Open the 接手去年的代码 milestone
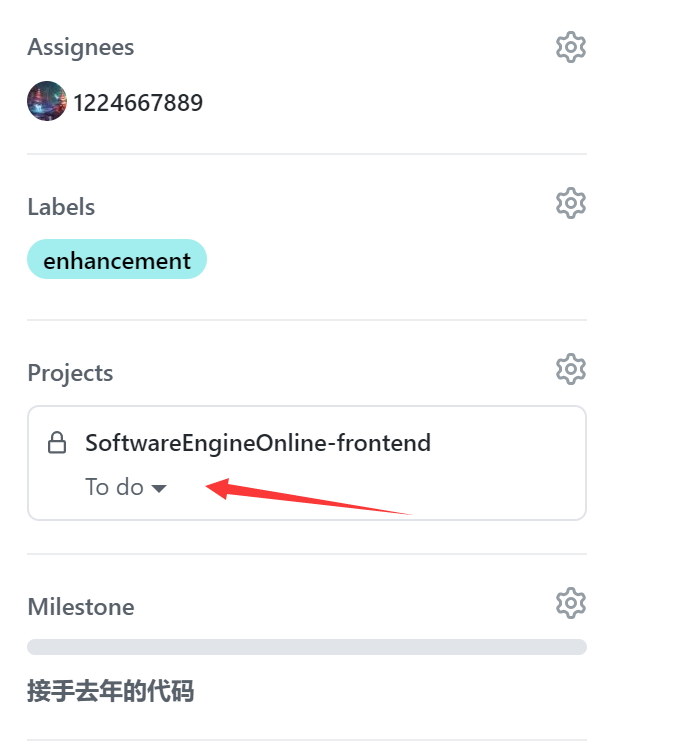Screen dimensions: 687x744 pos(111,690)
